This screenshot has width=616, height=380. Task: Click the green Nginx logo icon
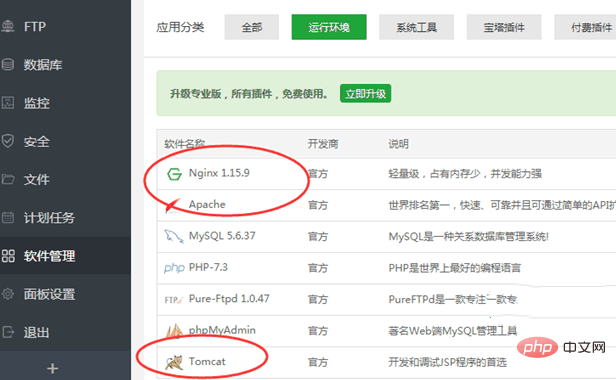click(x=174, y=174)
